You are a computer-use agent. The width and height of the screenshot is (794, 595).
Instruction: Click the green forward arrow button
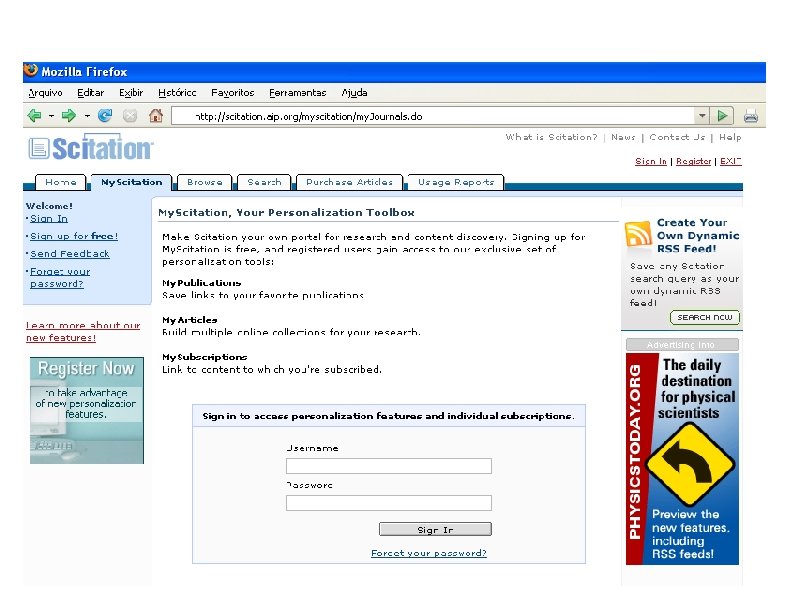(x=69, y=116)
